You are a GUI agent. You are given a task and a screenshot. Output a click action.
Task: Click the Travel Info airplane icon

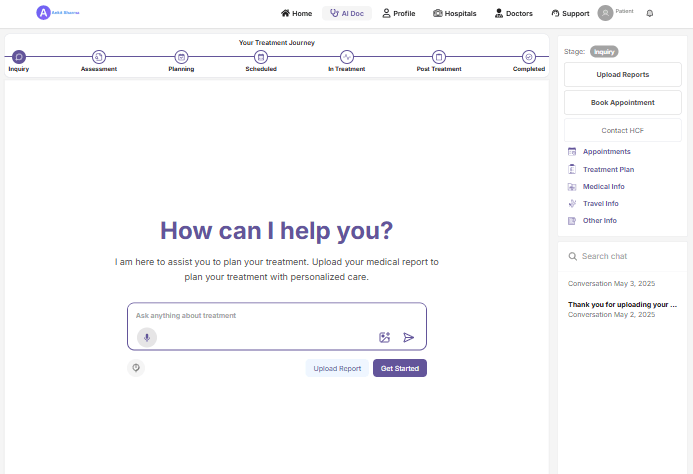click(572, 203)
